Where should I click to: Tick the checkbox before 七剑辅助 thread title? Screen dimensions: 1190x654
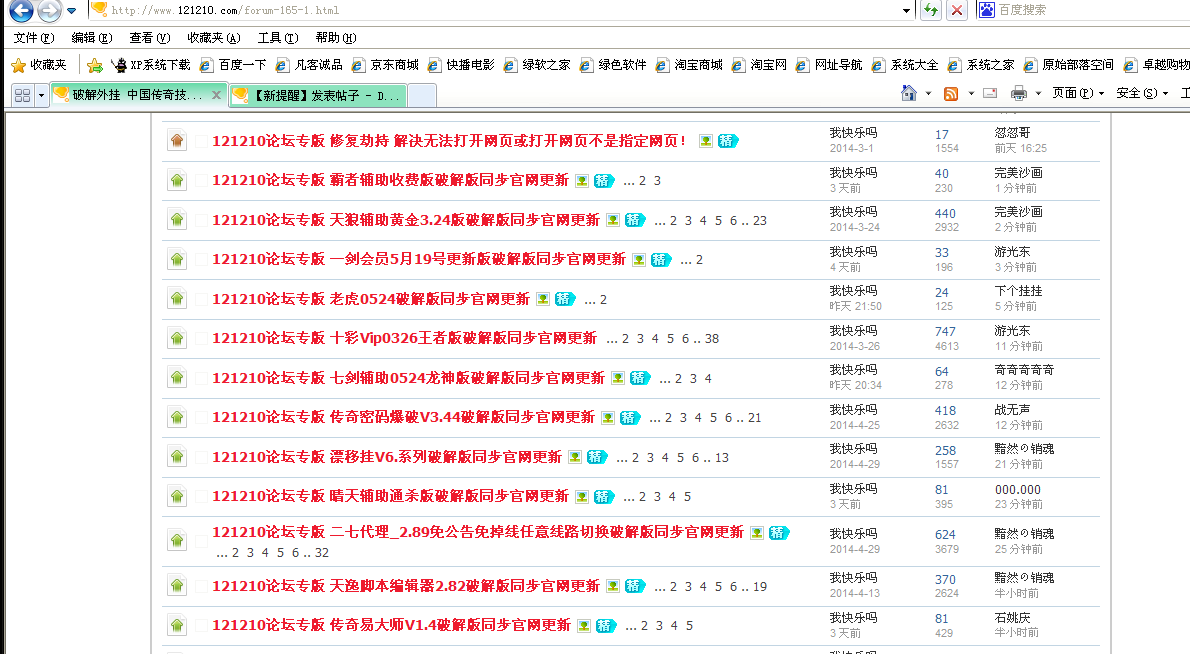201,378
